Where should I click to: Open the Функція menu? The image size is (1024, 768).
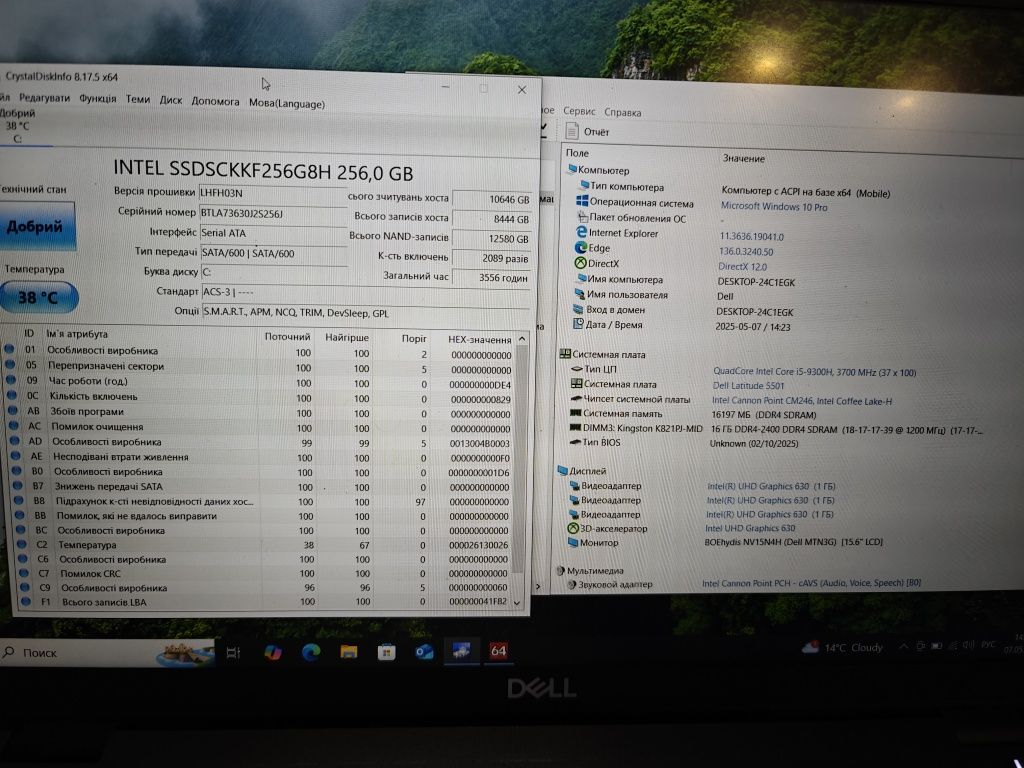(97, 99)
